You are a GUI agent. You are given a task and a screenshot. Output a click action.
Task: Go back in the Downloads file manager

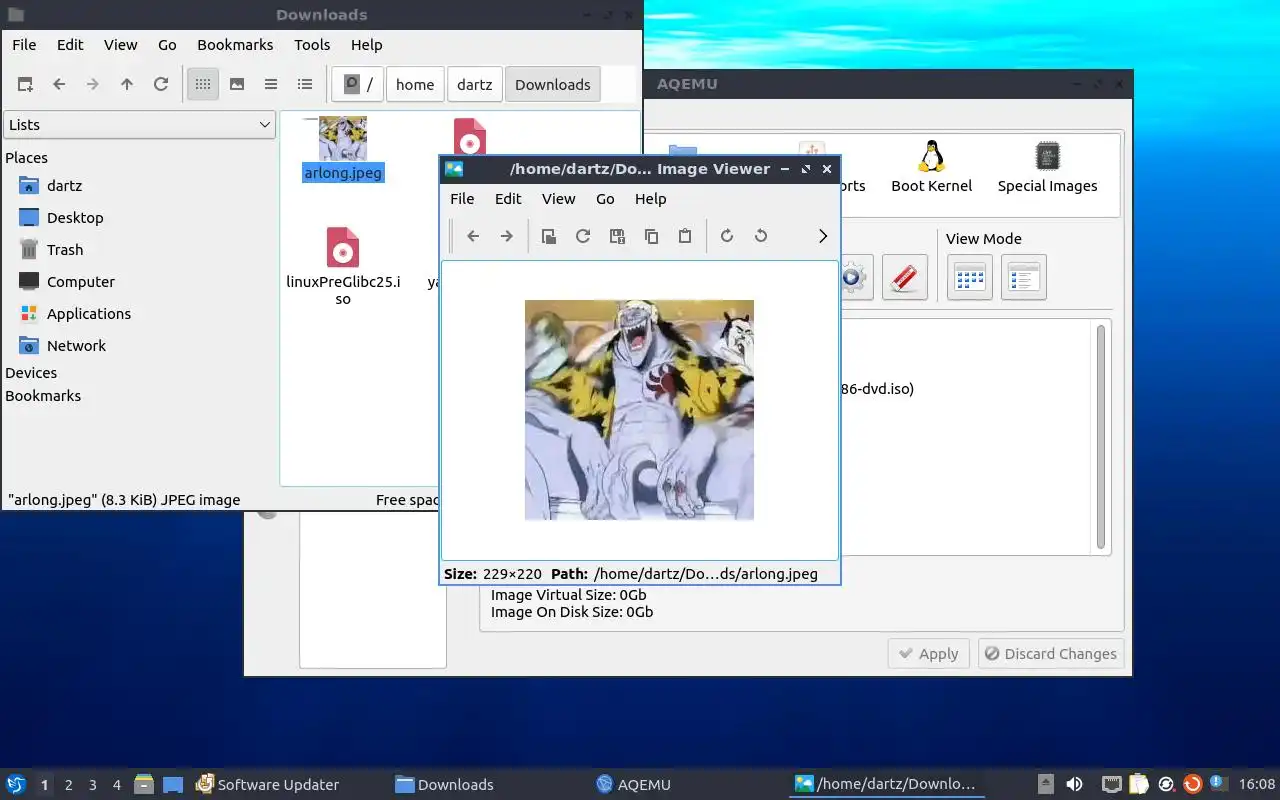pyautogui.click(x=59, y=84)
